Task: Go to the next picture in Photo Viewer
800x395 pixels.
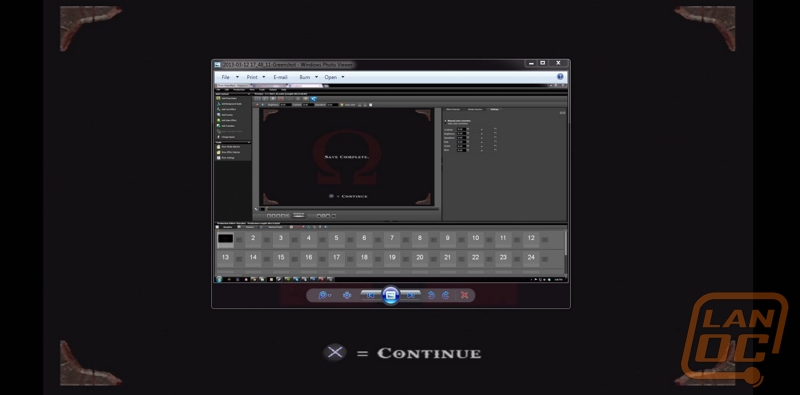Action: [410, 295]
